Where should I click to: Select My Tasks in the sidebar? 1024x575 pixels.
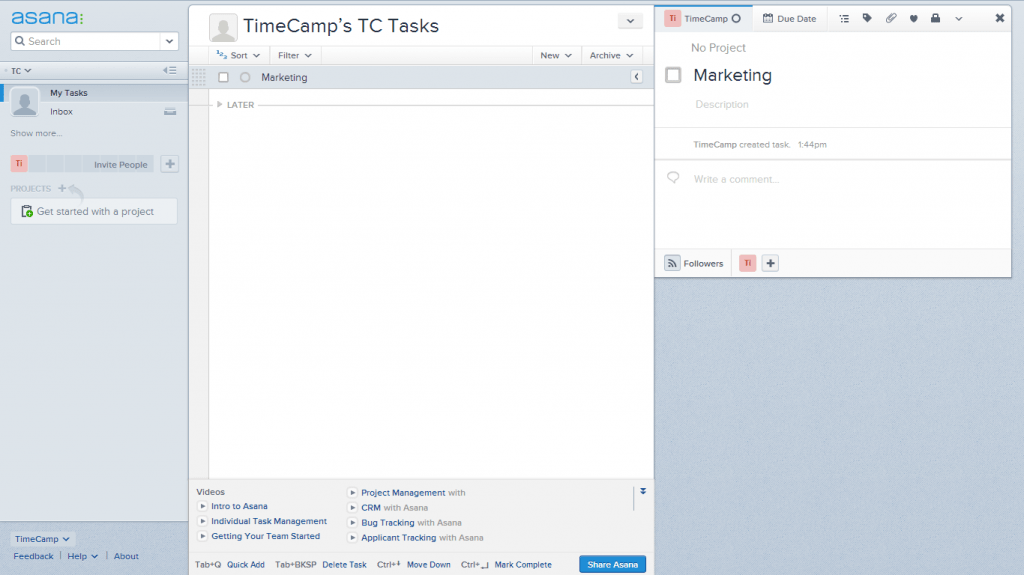(69, 93)
